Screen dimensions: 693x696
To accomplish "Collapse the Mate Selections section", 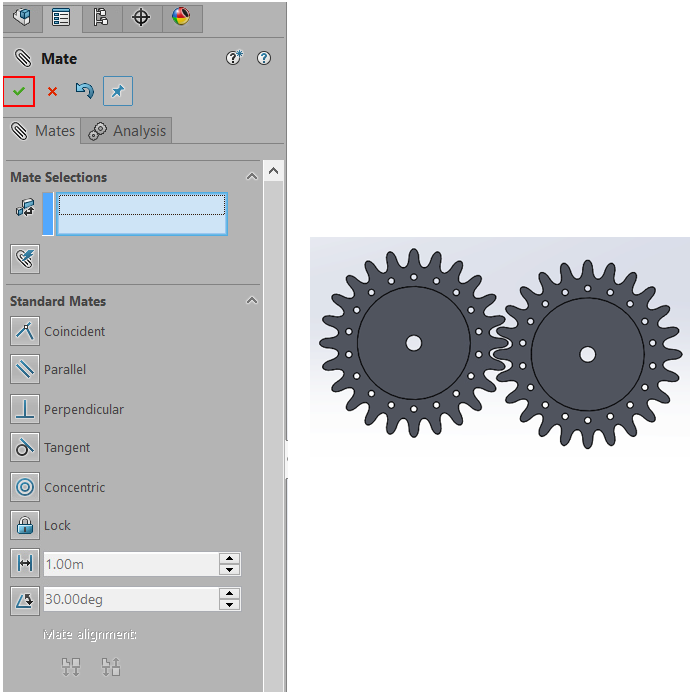I will point(252,177).
